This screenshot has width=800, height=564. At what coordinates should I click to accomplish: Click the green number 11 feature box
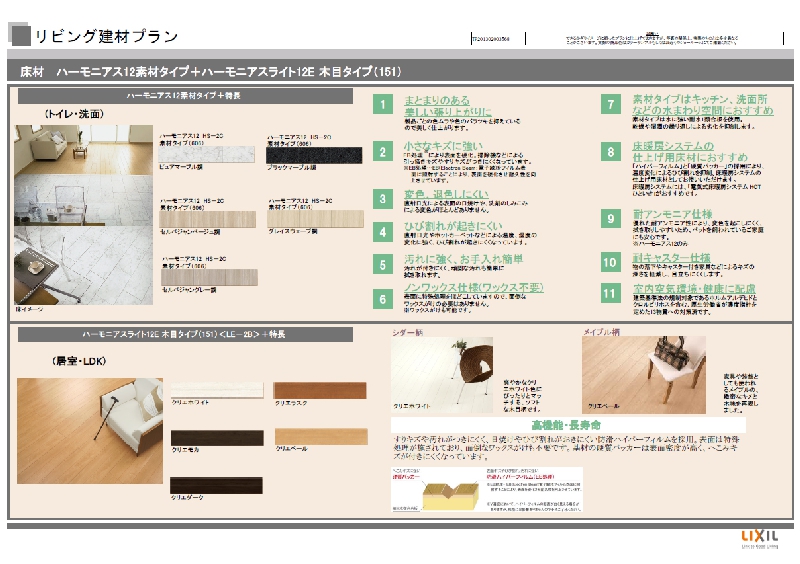point(611,293)
